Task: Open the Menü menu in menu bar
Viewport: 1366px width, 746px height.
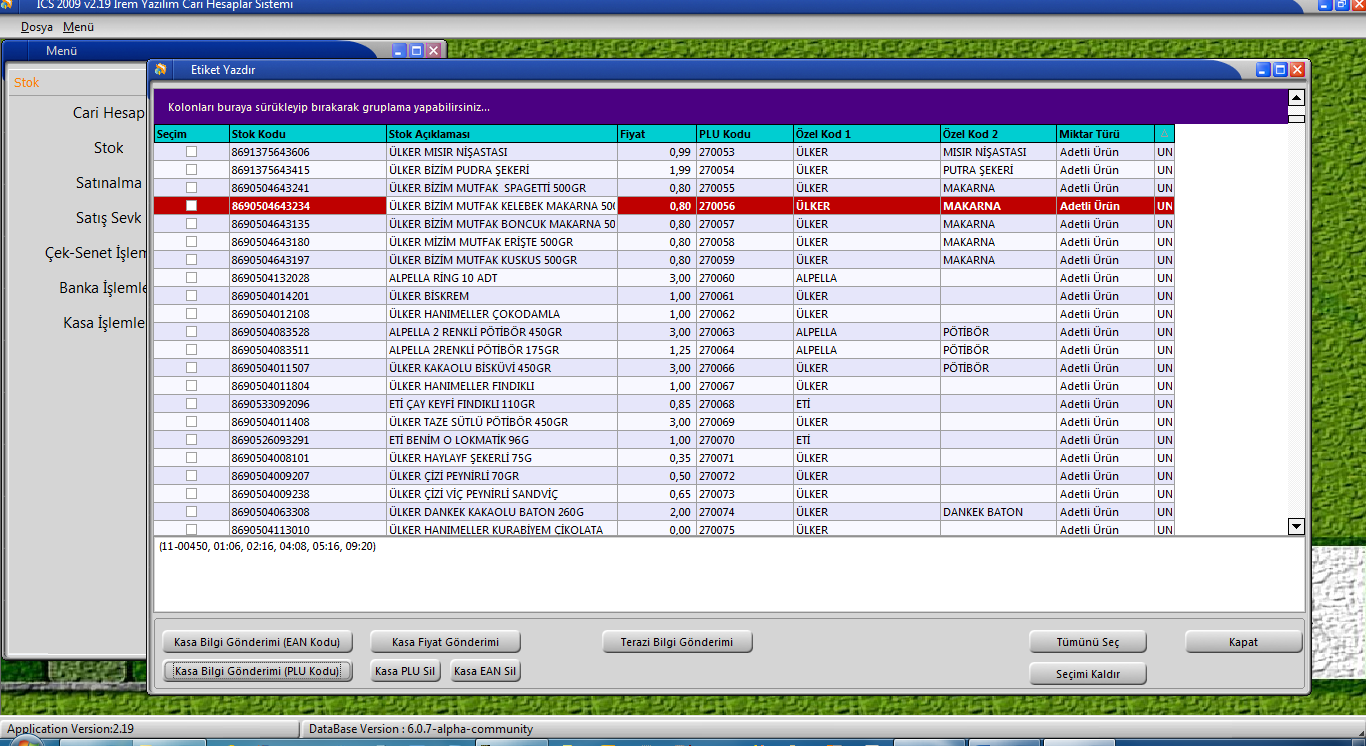Action: pyautogui.click(x=78, y=27)
